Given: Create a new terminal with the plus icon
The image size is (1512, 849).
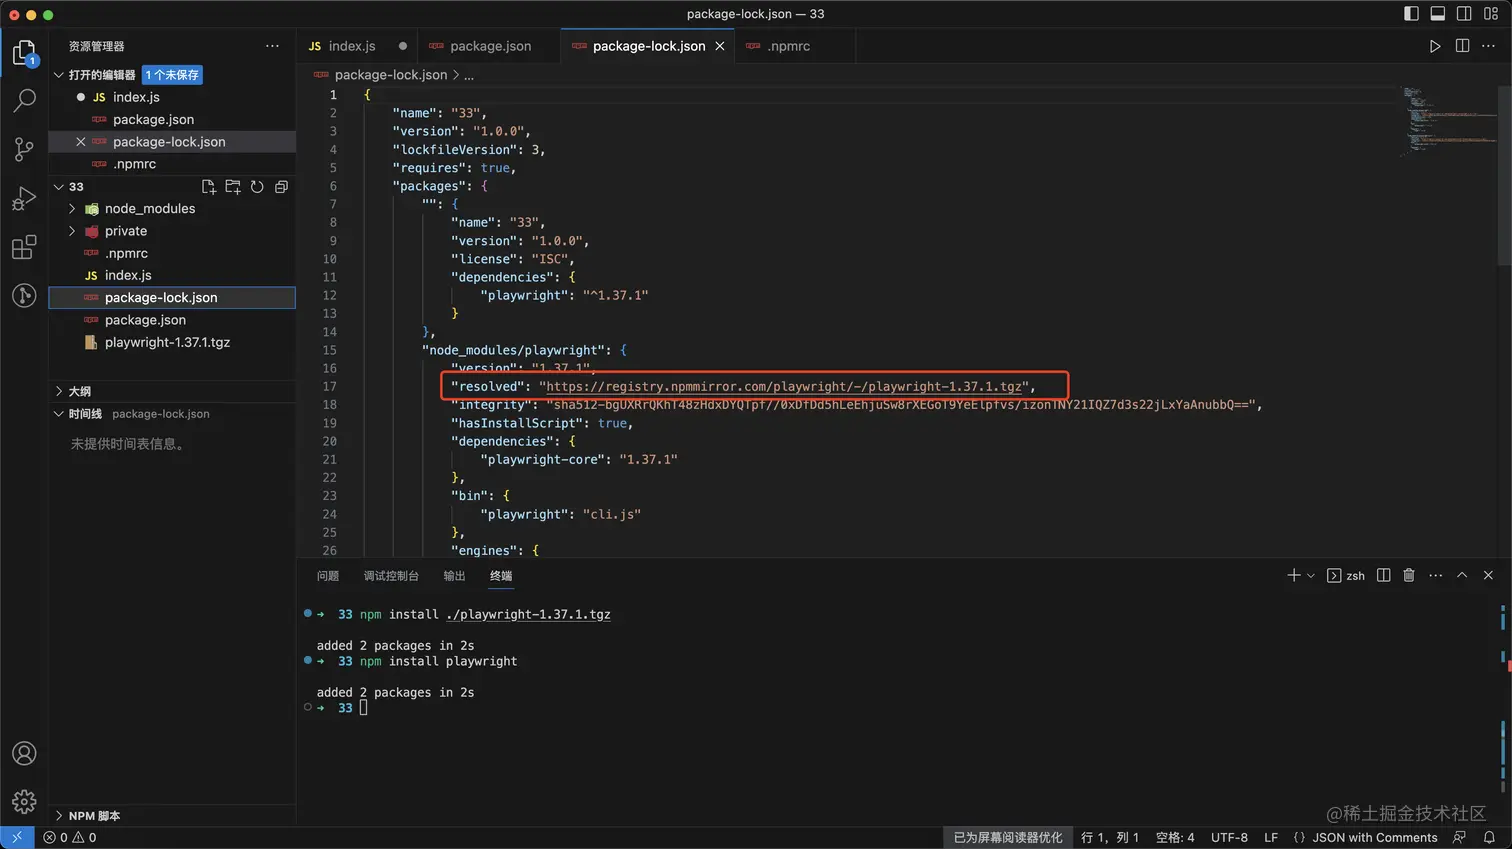Looking at the screenshot, I should (1294, 575).
